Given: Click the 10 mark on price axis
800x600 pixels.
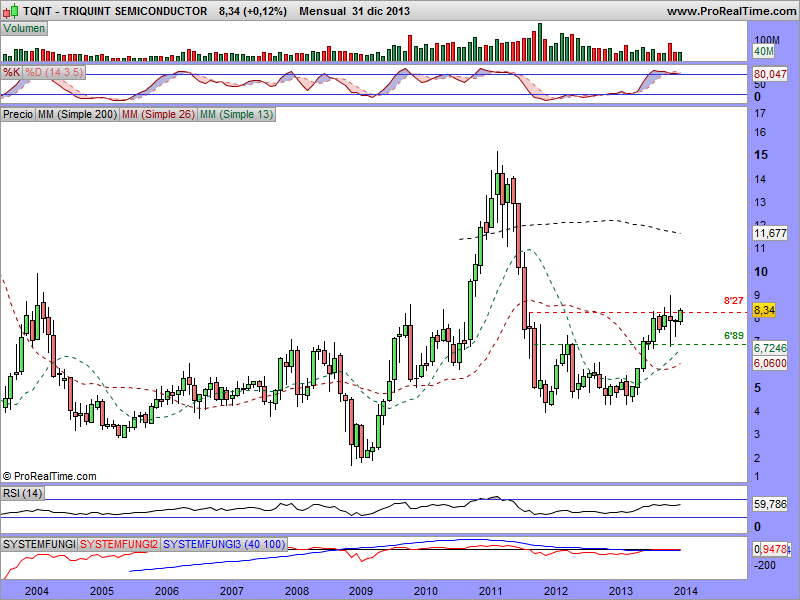Looking at the screenshot, I should (x=761, y=271).
